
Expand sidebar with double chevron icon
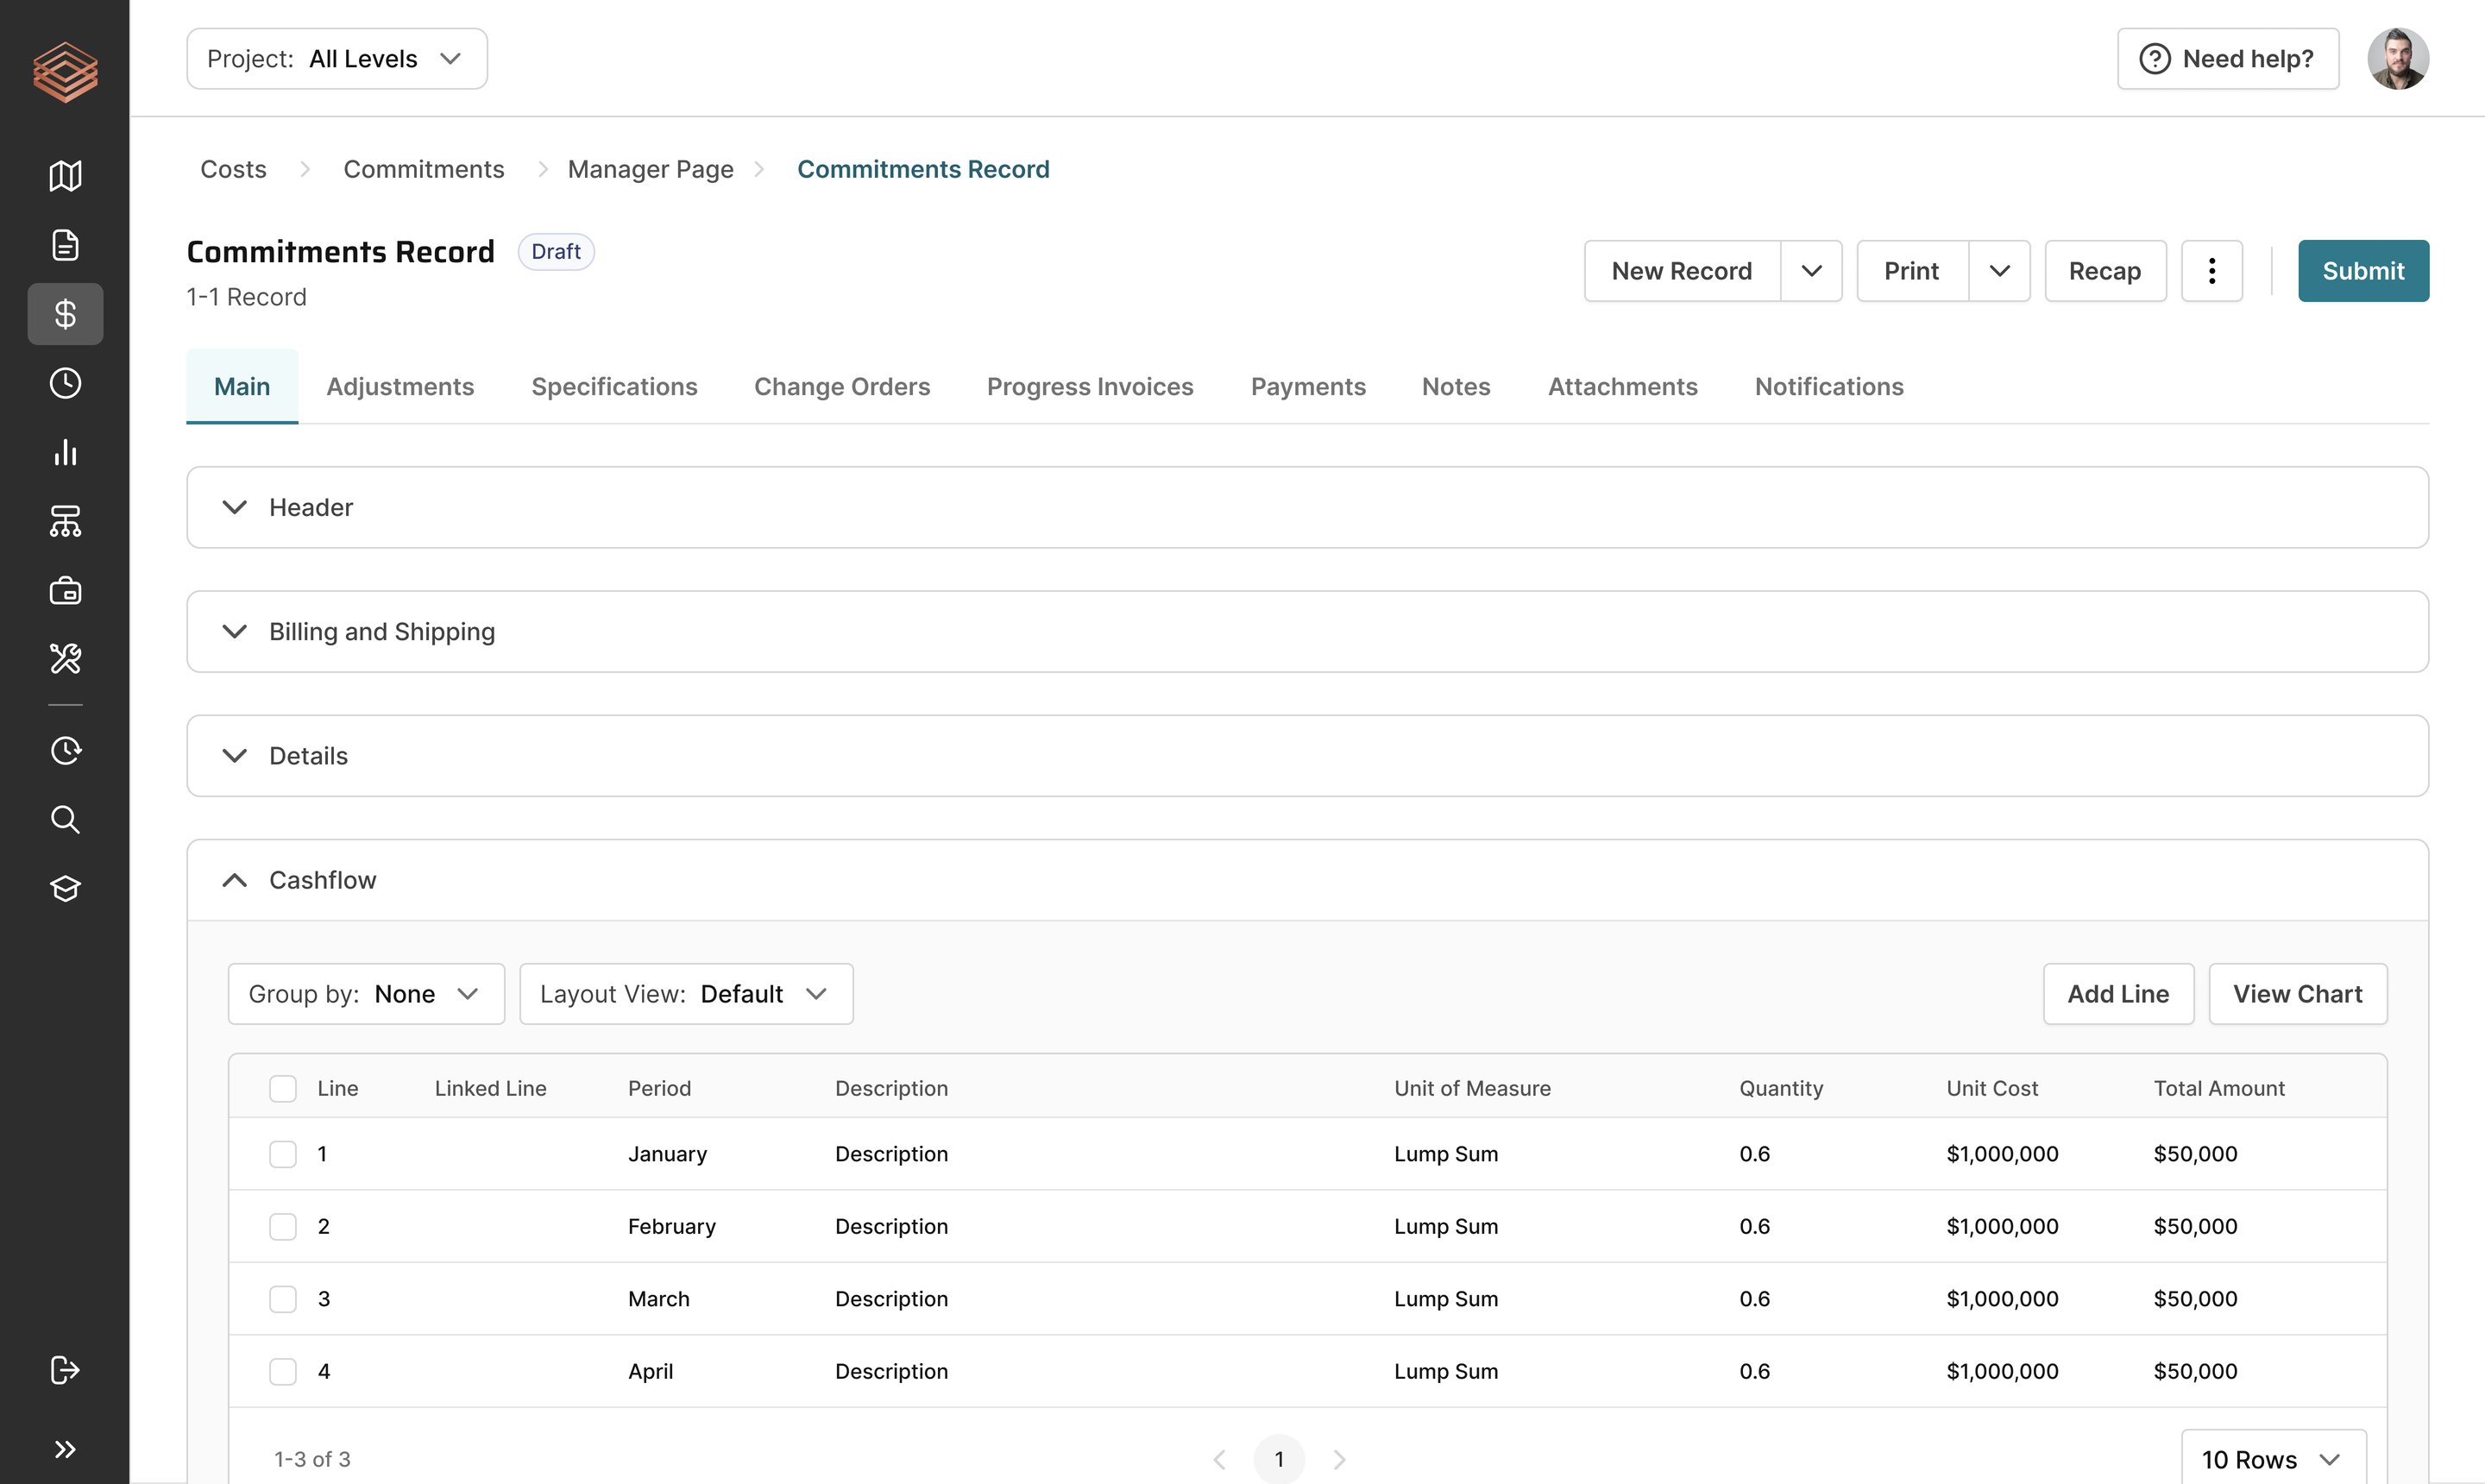tap(65, 1449)
